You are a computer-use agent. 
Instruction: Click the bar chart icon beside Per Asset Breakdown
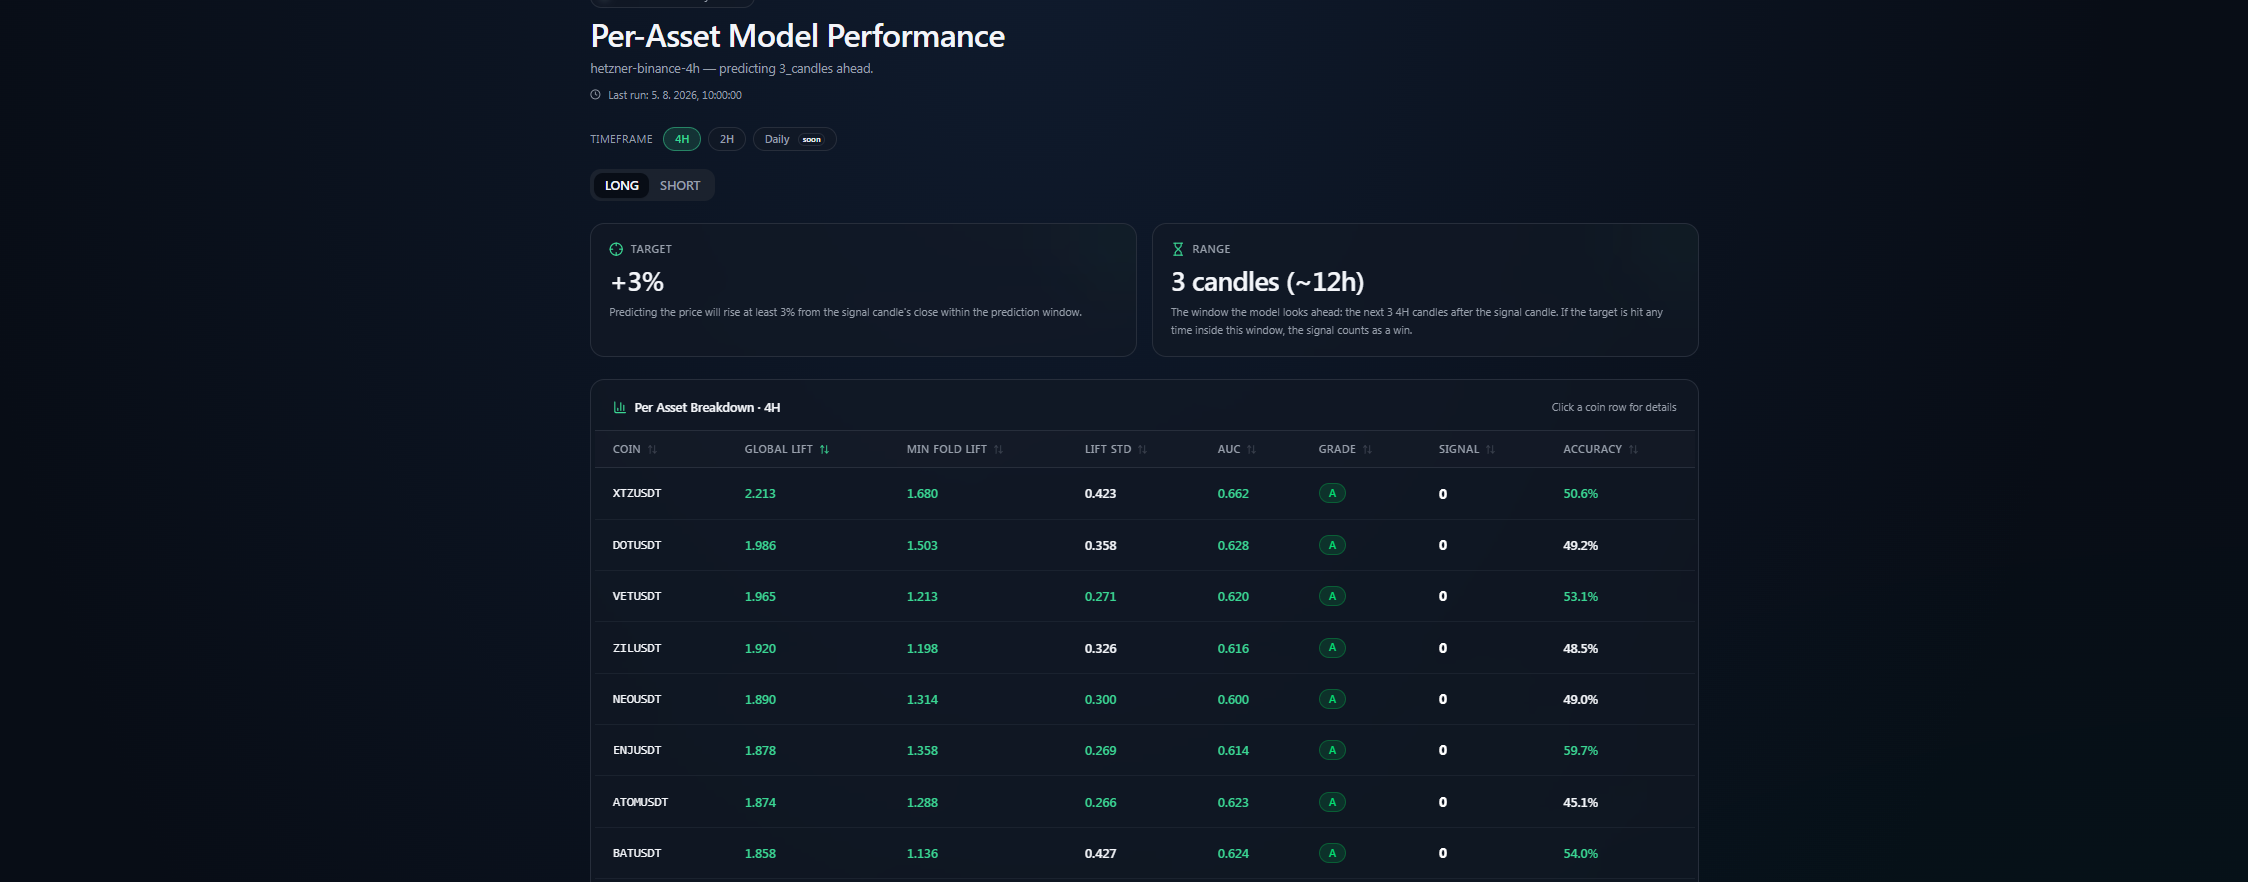619,407
